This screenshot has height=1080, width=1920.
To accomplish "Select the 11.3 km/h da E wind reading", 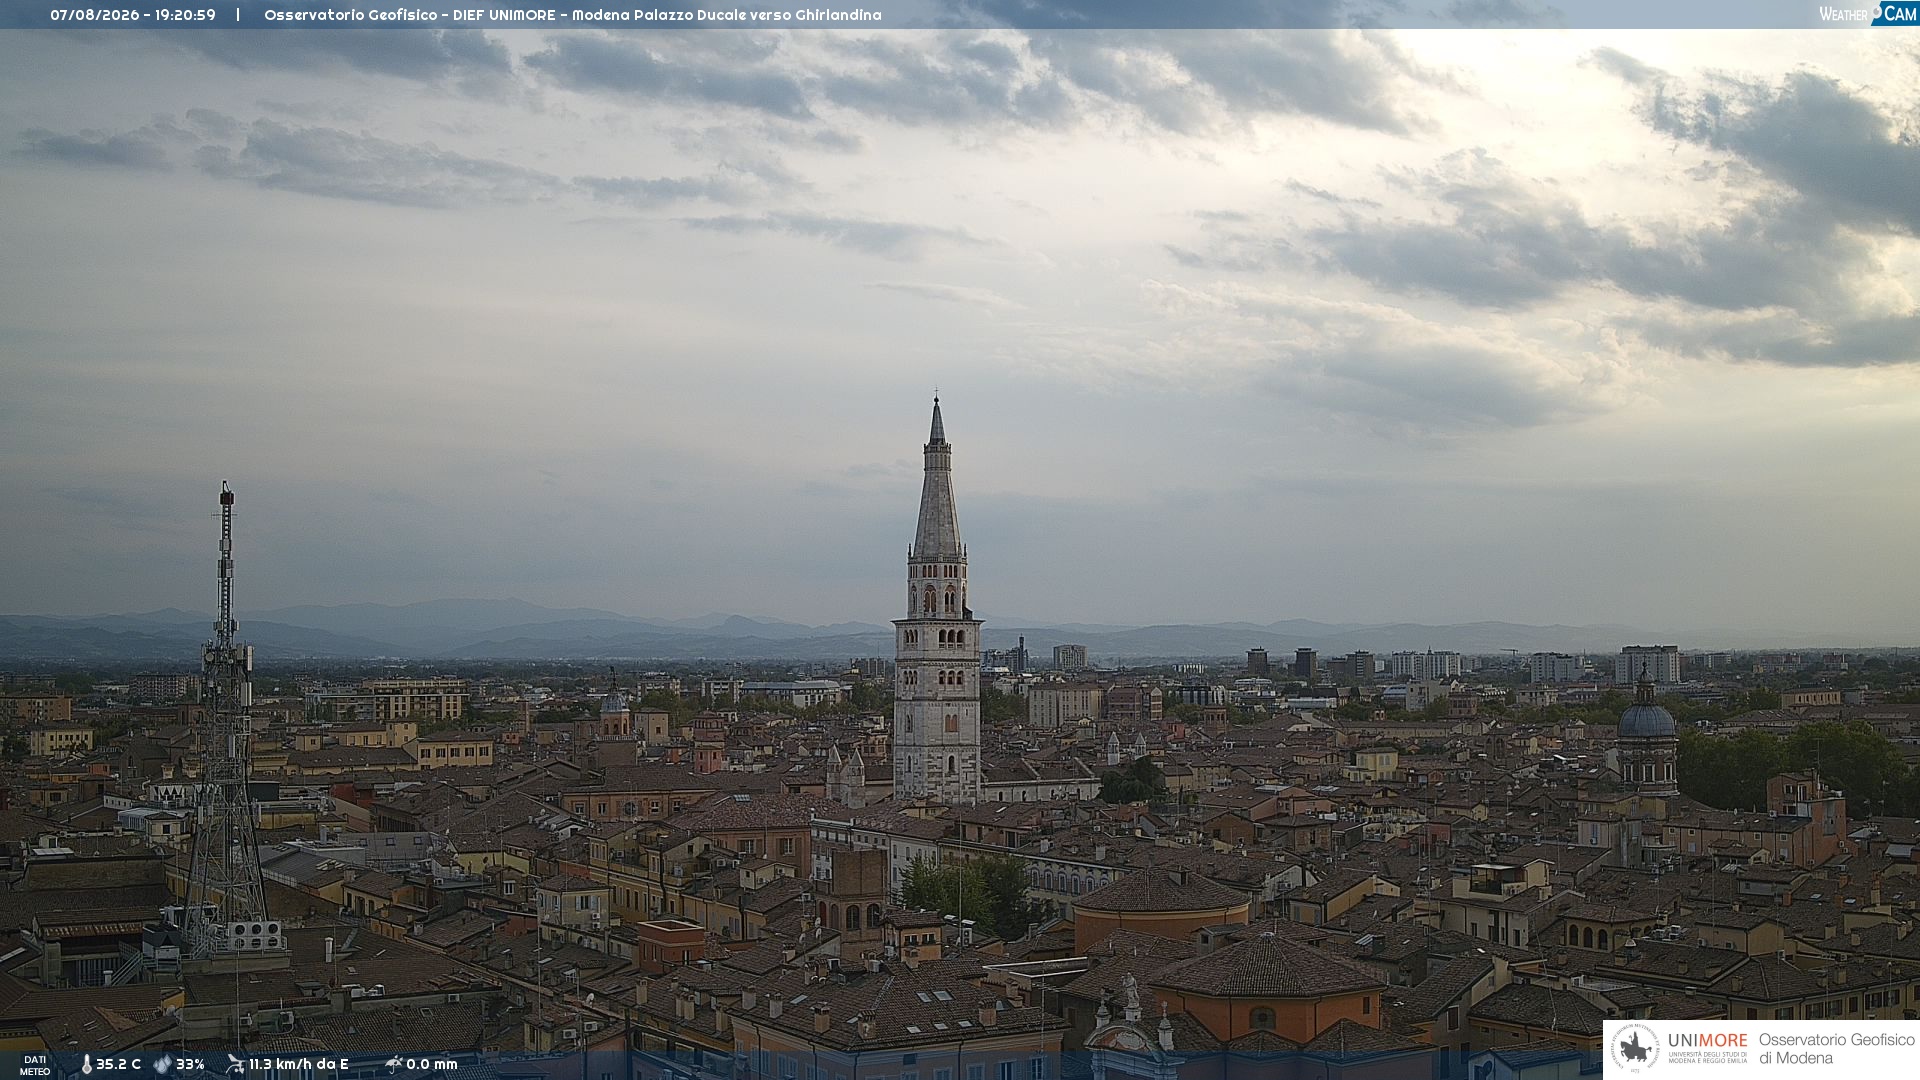I will 299,1065.
